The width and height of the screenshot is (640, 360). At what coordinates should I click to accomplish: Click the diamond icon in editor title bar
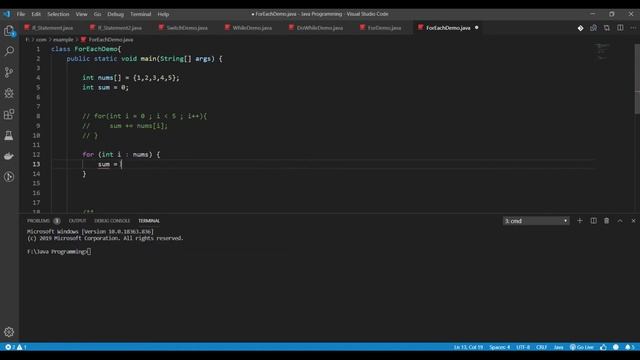click(580, 28)
